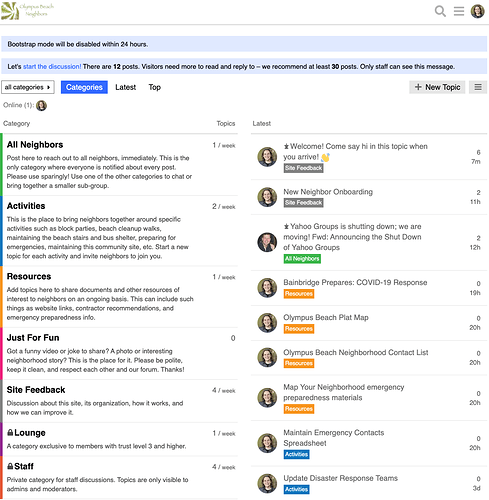Click Resources badge under Contact List topic
The height and width of the screenshot is (500, 489).
(299, 363)
